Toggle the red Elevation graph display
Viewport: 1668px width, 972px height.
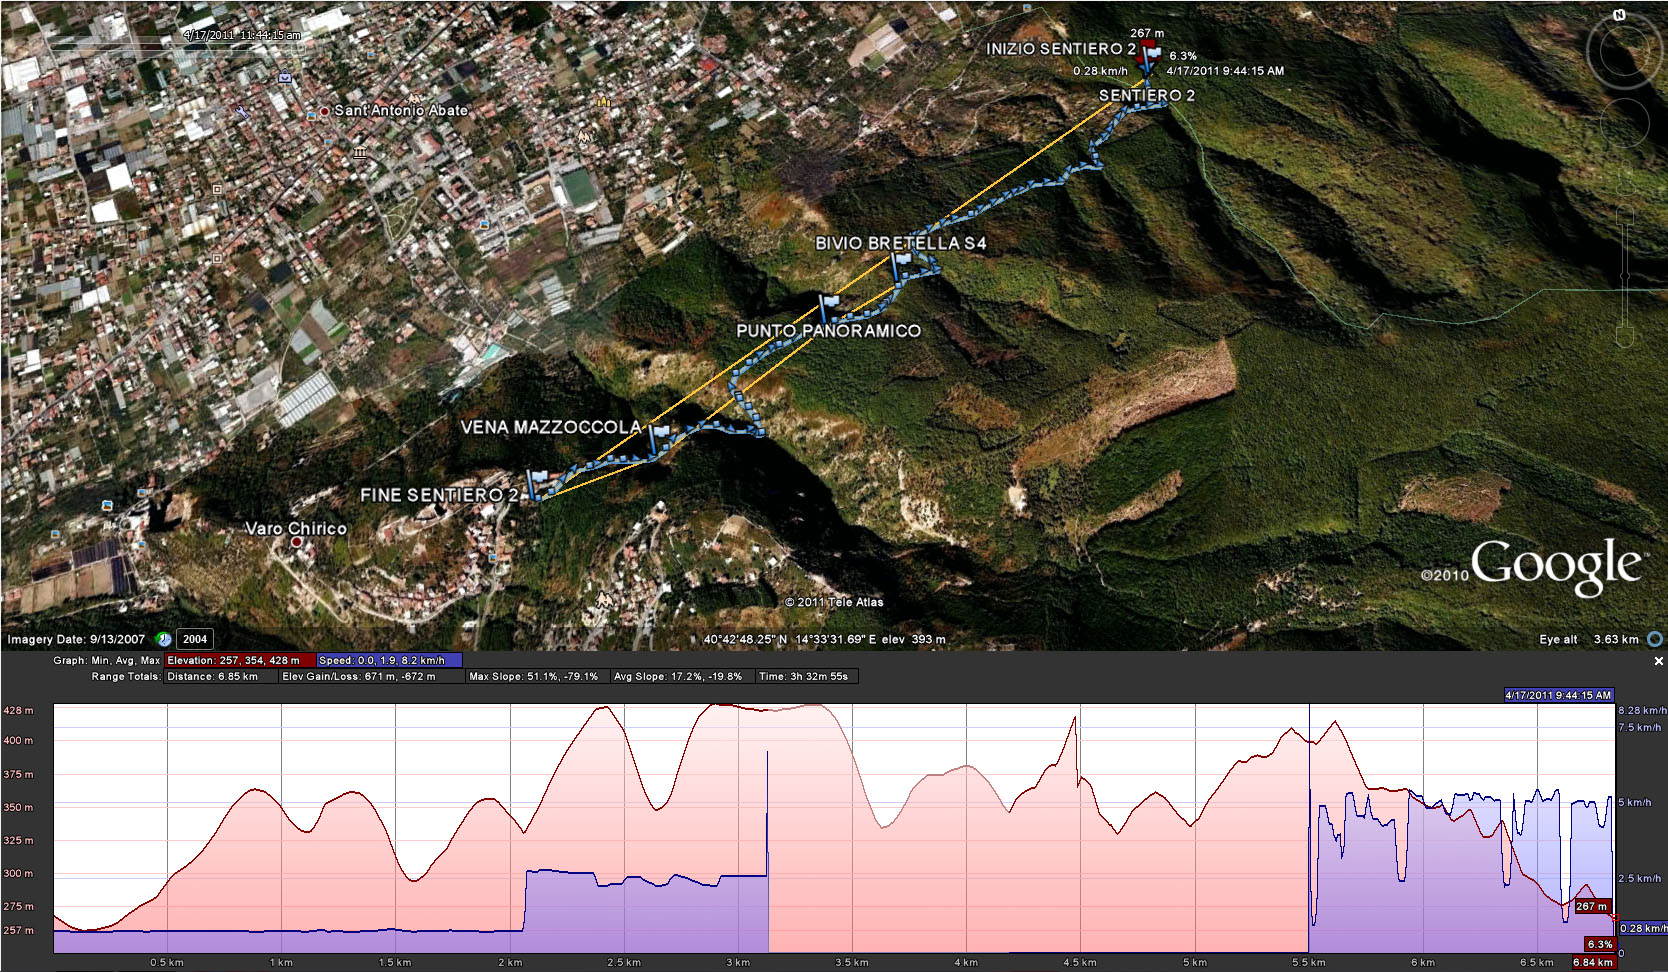[233, 660]
